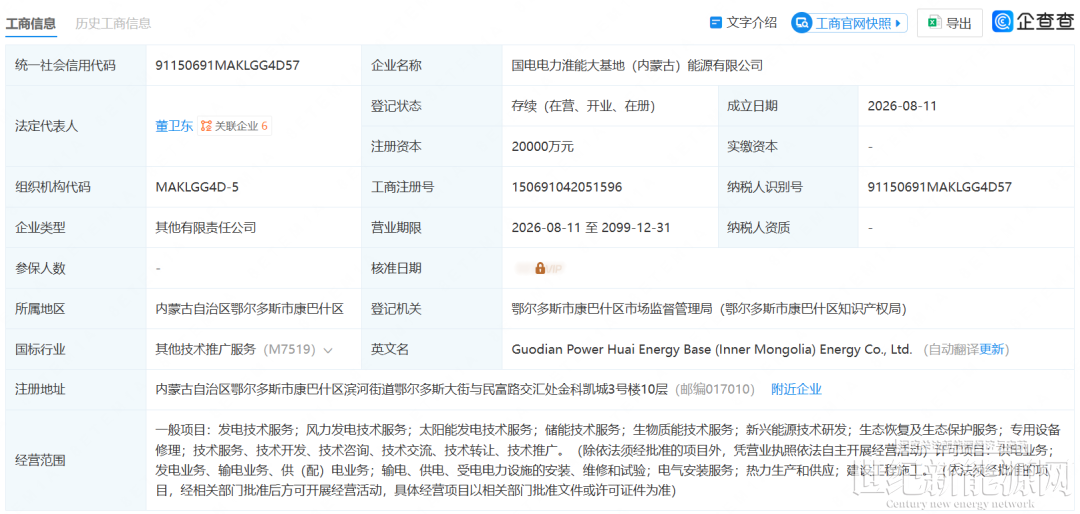Click the 法定代表人 label cell
Viewport: 1080px width, 514px height.
76,126
